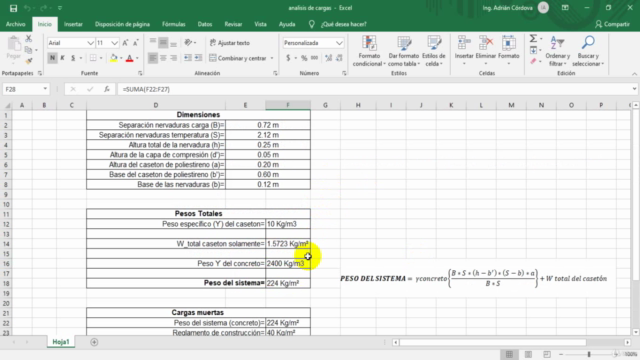Screen dimensions: 640x360
Task: Toggle Italic (K) formatting
Action: [x=62, y=58]
